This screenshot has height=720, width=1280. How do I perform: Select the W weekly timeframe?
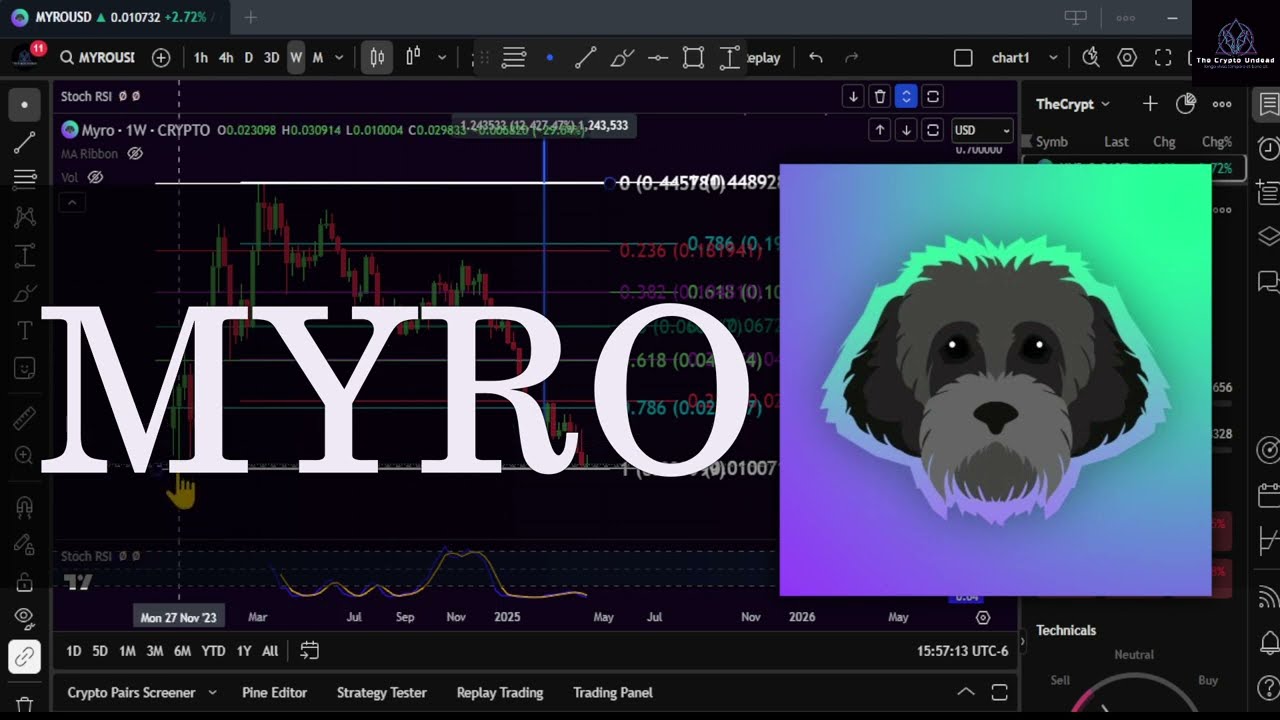click(296, 58)
